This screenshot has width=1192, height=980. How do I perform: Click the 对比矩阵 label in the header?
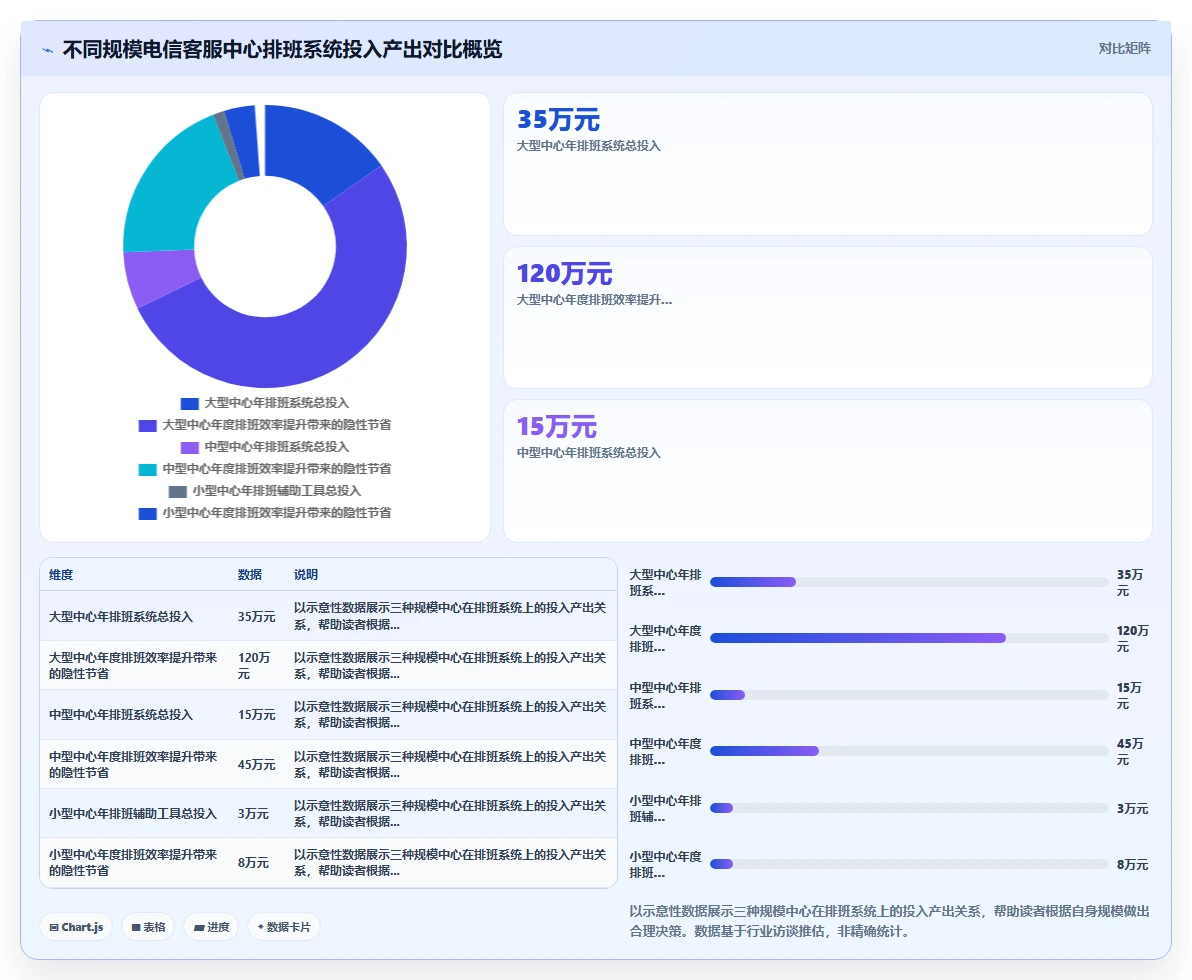pyautogui.click(x=1124, y=49)
